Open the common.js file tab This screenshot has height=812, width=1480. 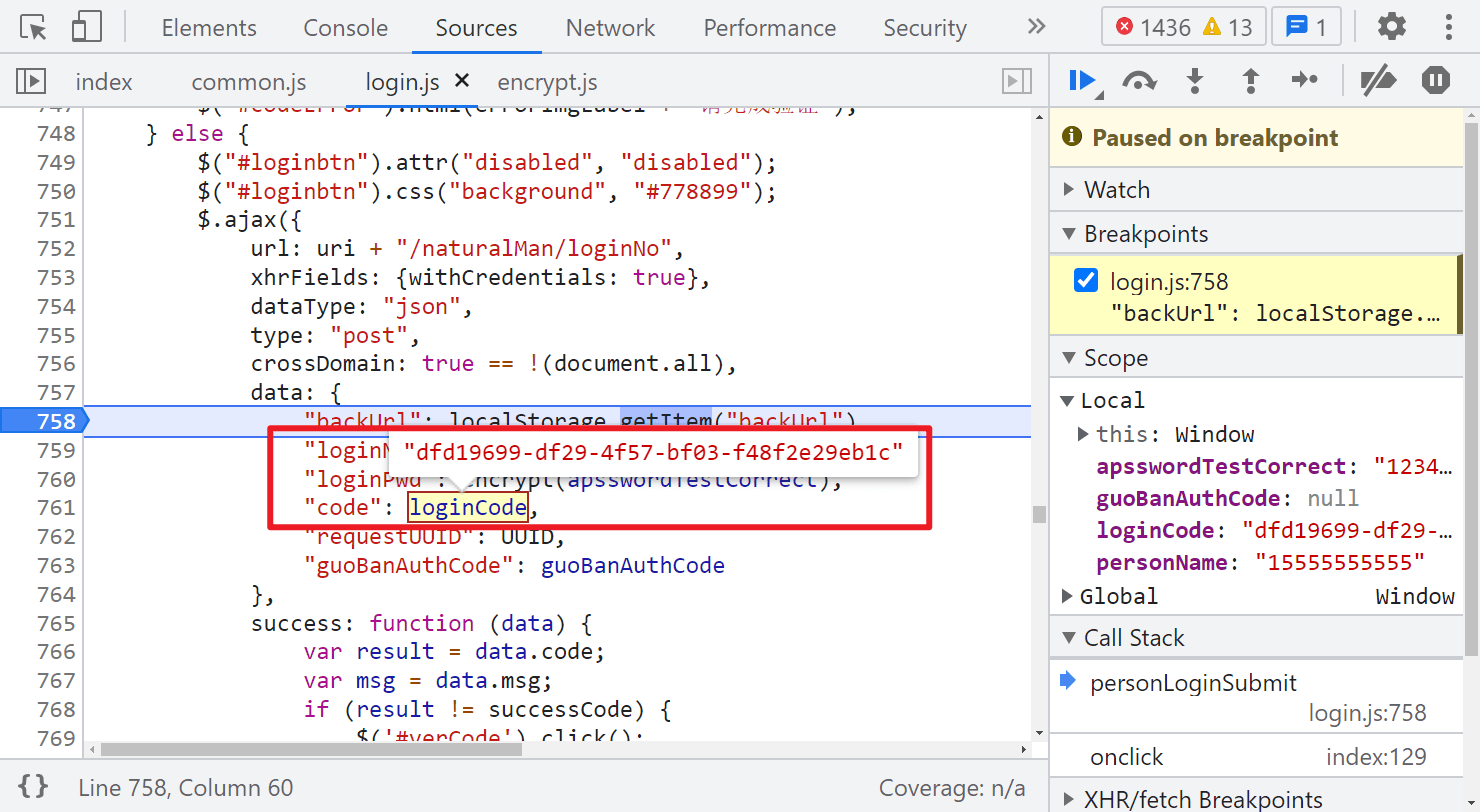coord(249,82)
